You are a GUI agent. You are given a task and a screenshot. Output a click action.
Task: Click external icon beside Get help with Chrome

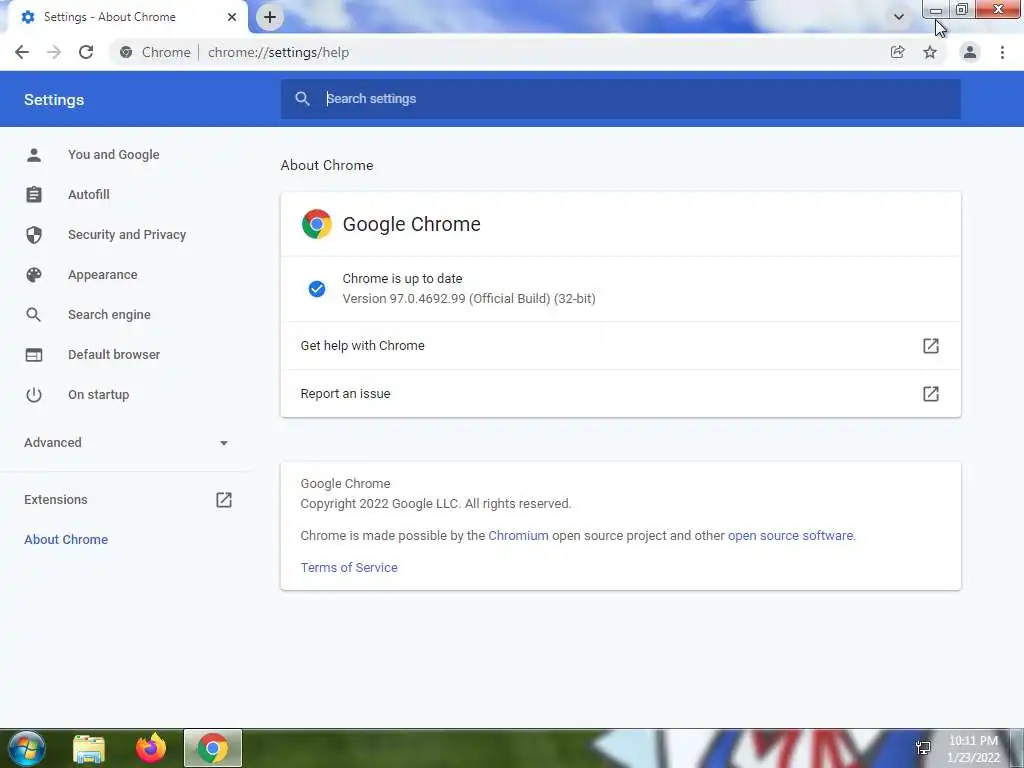point(931,345)
